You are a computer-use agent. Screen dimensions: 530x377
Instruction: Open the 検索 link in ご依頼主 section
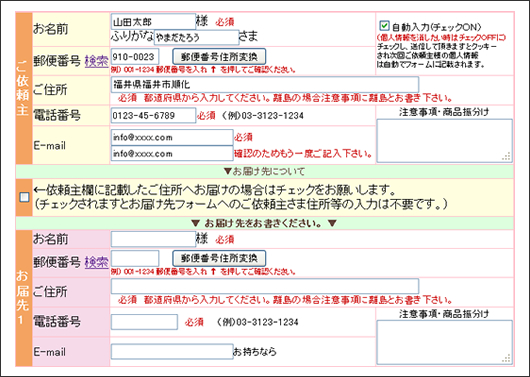96,61
